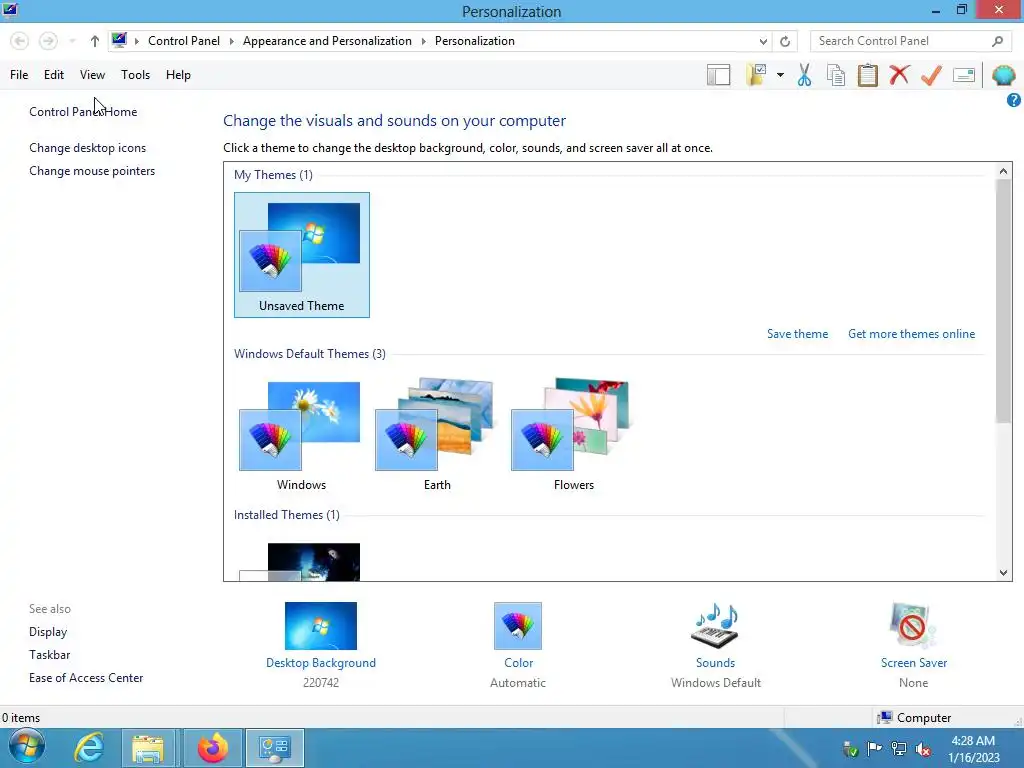Open the Help question mark icon
The width and height of the screenshot is (1024, 768).
point(1013,100)
